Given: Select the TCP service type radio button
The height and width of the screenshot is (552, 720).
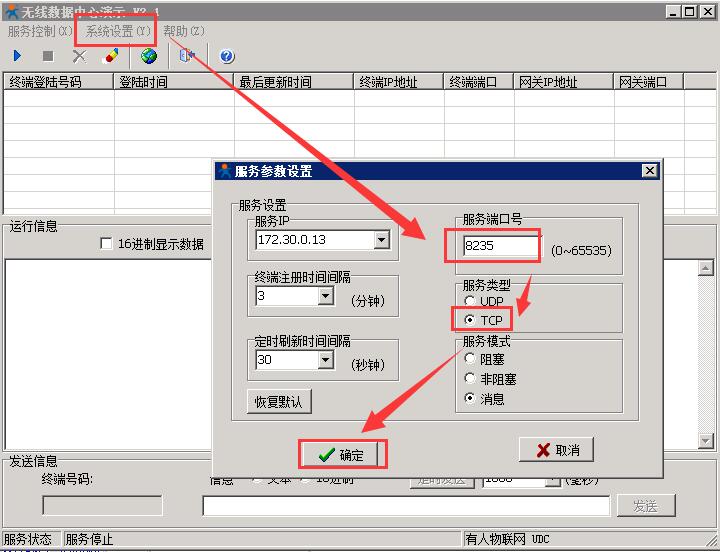Looking at the screenshot, I should (470, 320).
